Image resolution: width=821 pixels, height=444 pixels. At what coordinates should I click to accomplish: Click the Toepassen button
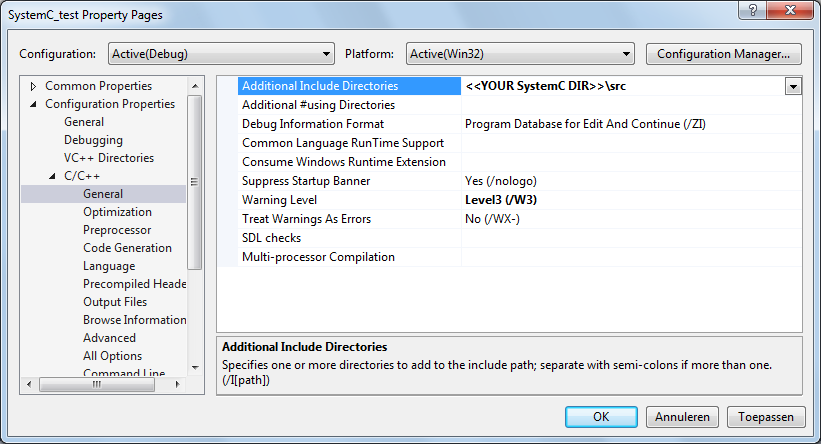point(766,417)
